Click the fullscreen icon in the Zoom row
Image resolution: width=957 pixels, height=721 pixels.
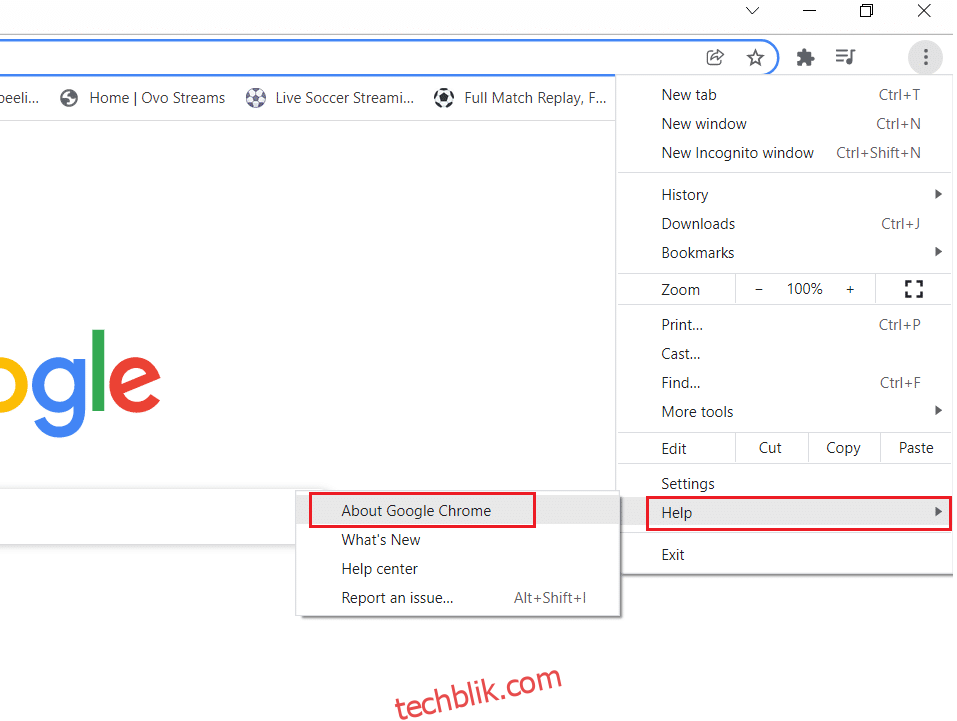913,289
